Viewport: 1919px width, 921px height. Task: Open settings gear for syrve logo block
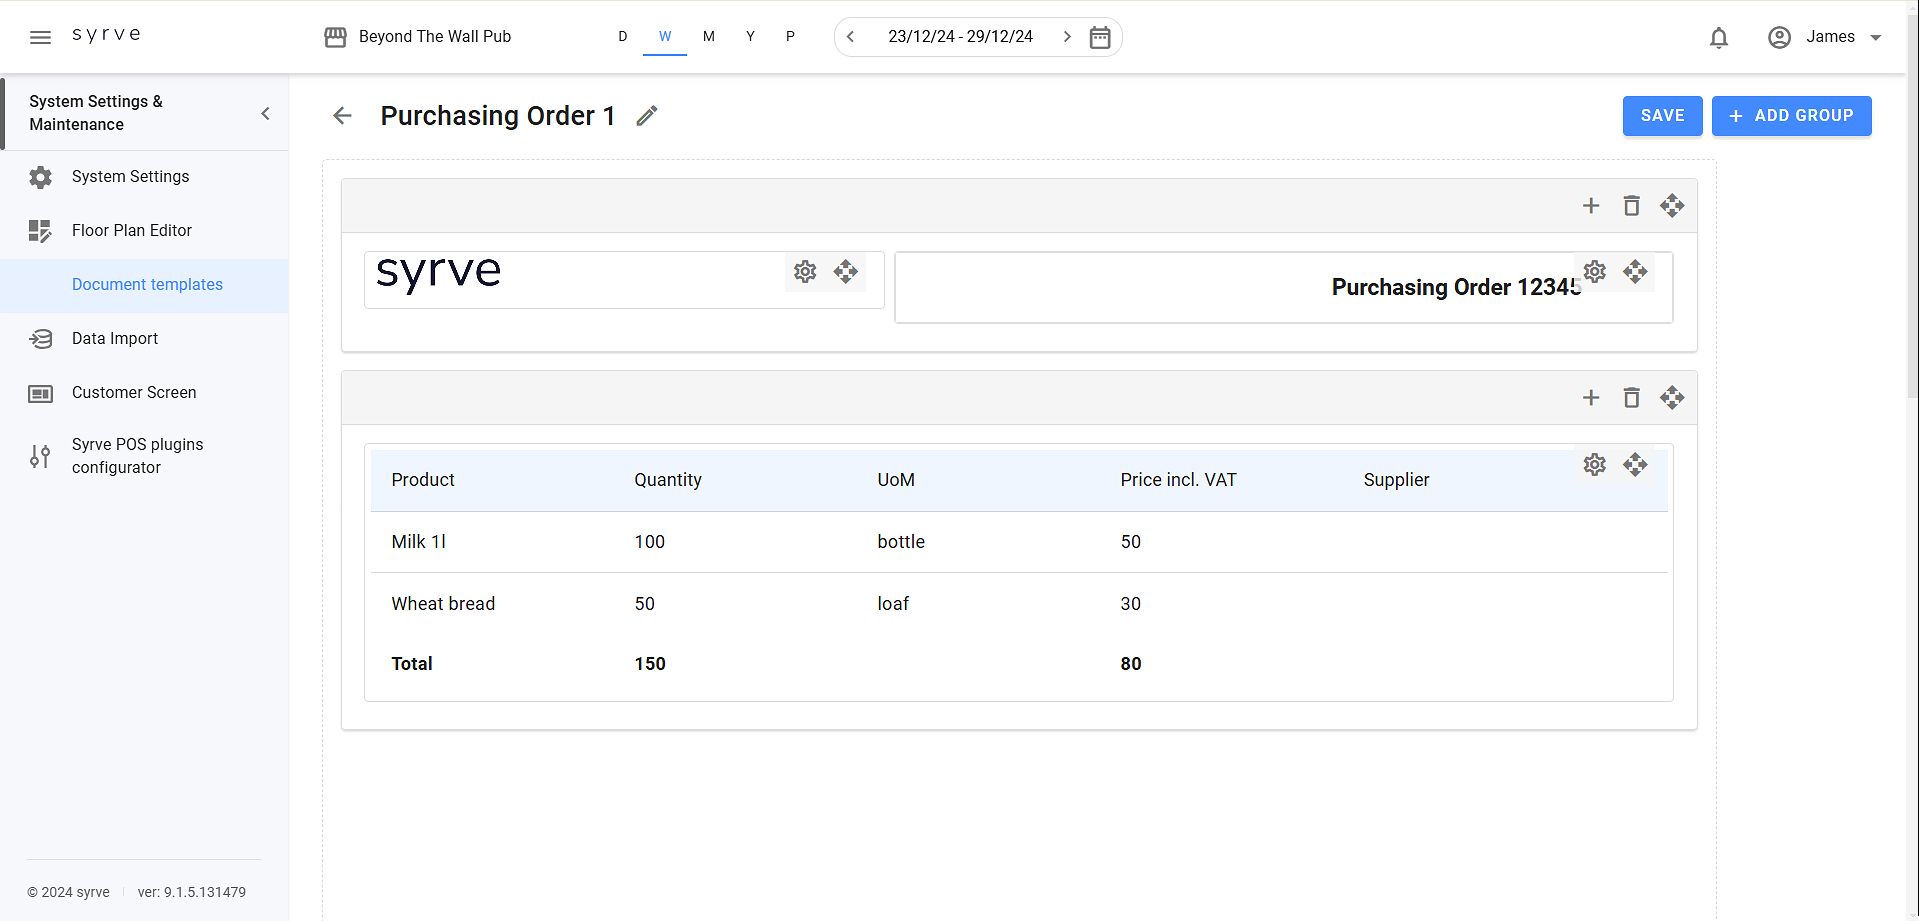tap(805, 272)
